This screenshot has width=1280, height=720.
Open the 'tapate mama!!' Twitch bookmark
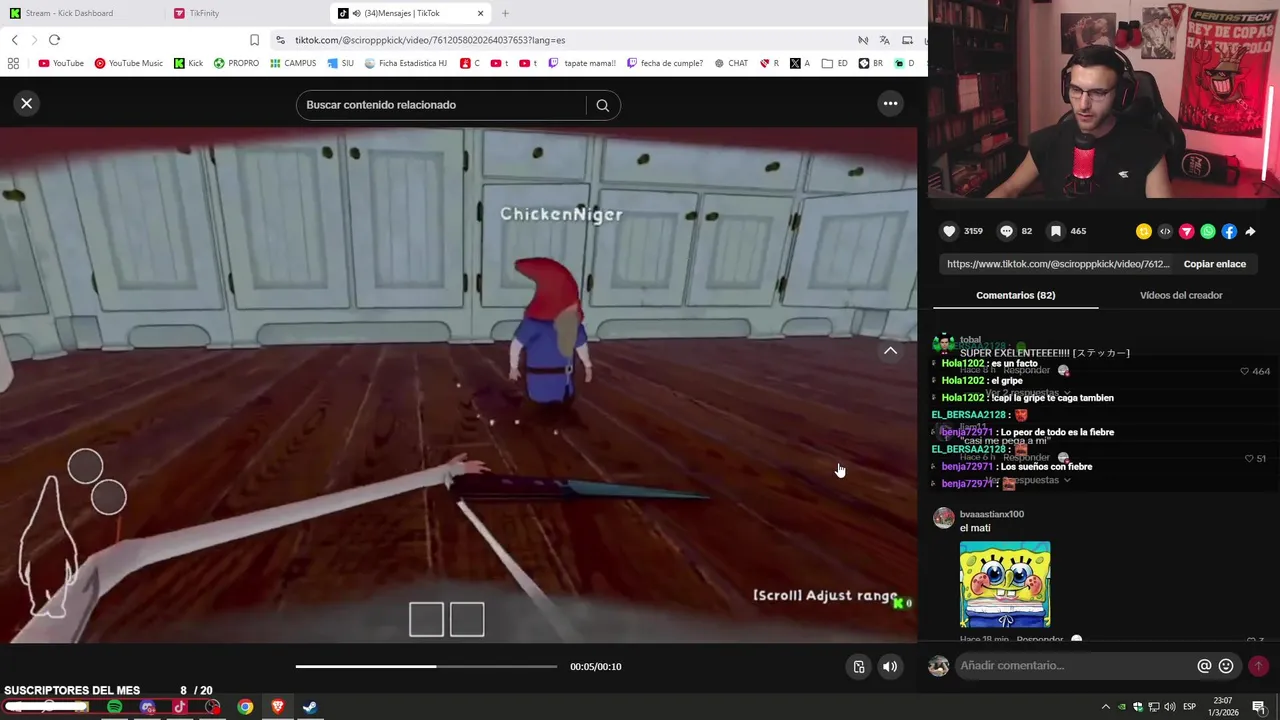(582, 63)
